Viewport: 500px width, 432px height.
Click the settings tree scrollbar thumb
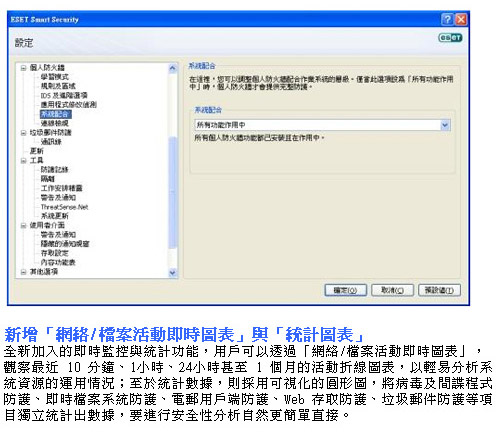(x=172, y=193)
